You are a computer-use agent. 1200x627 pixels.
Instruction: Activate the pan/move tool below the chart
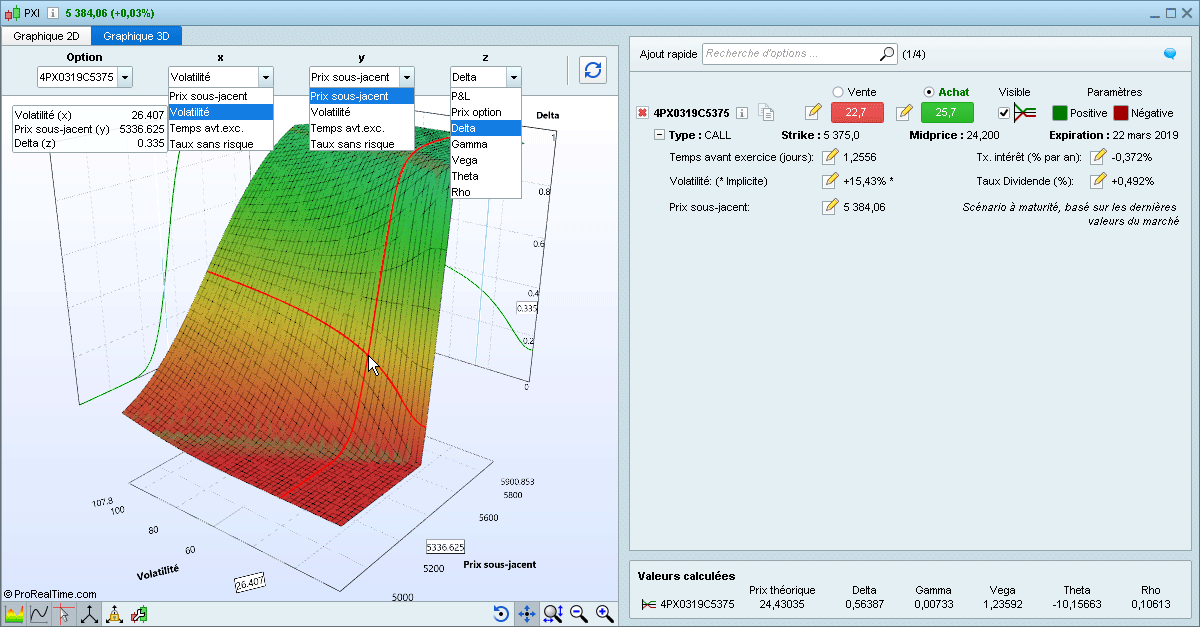[526, 614]
